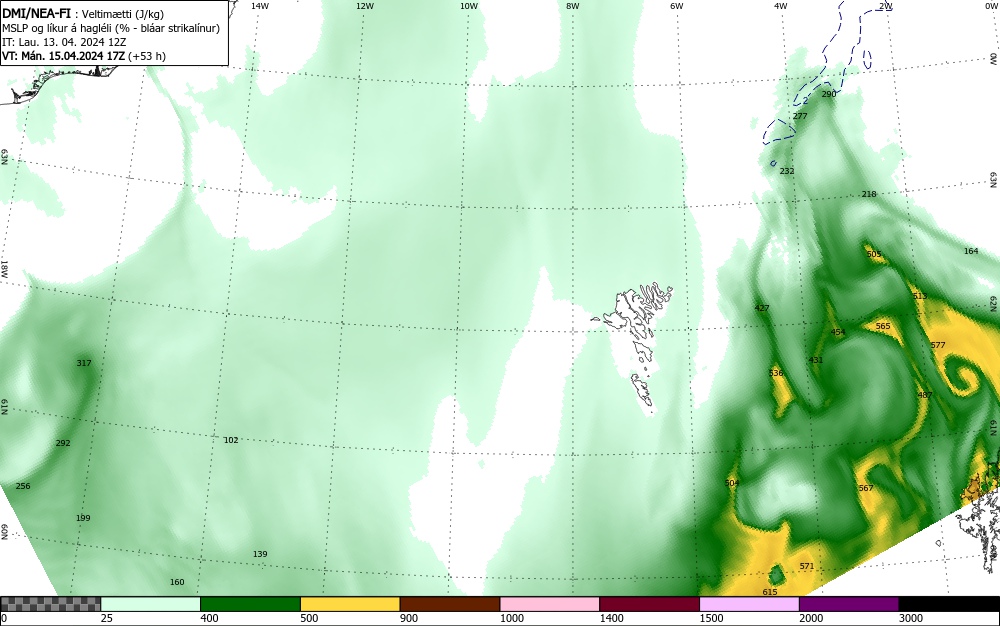Click the map value '565'
1000x626 pixels.
(x=883, y=326)
